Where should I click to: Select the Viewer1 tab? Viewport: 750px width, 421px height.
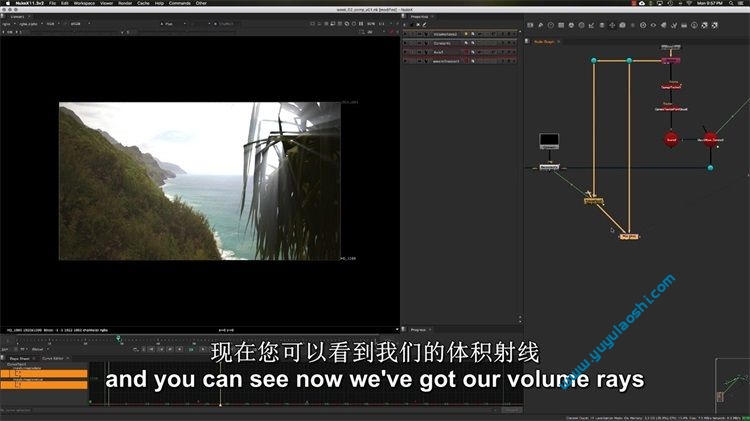[x=18, y=17]
